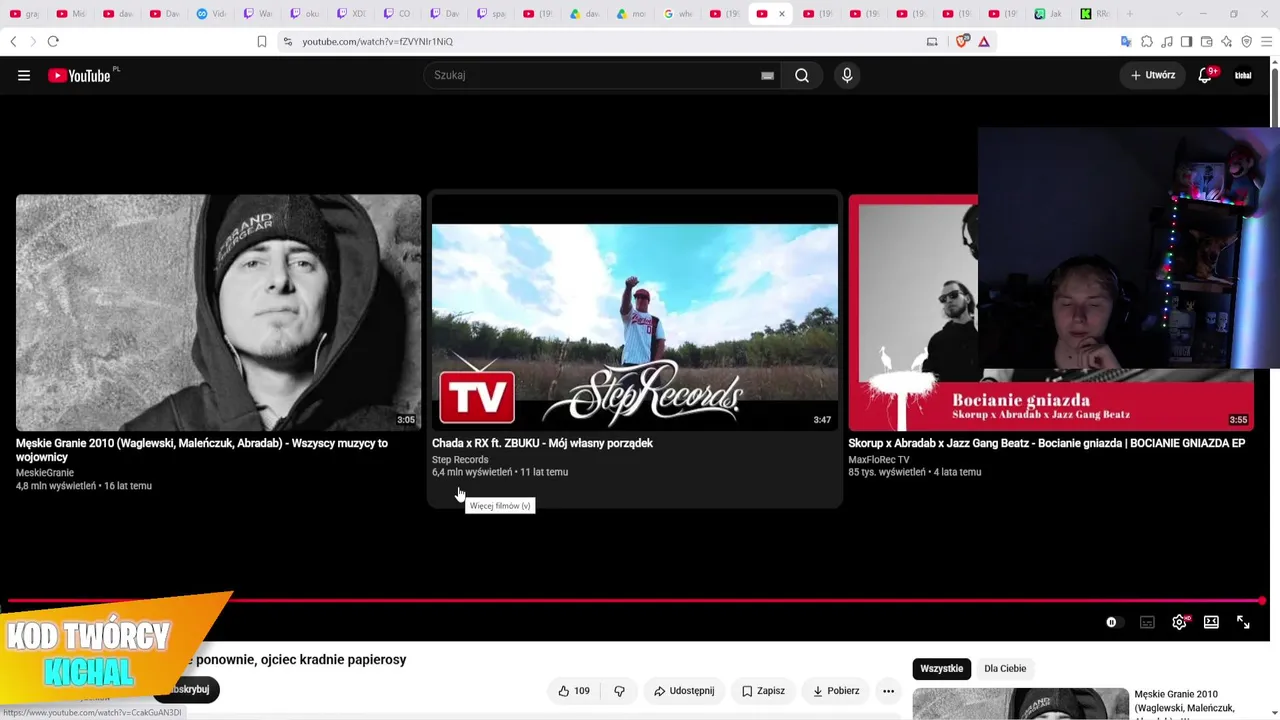Switch to the 'RRc' tab
Screen dimensions: 1280x720
[x=1096, y=14]
